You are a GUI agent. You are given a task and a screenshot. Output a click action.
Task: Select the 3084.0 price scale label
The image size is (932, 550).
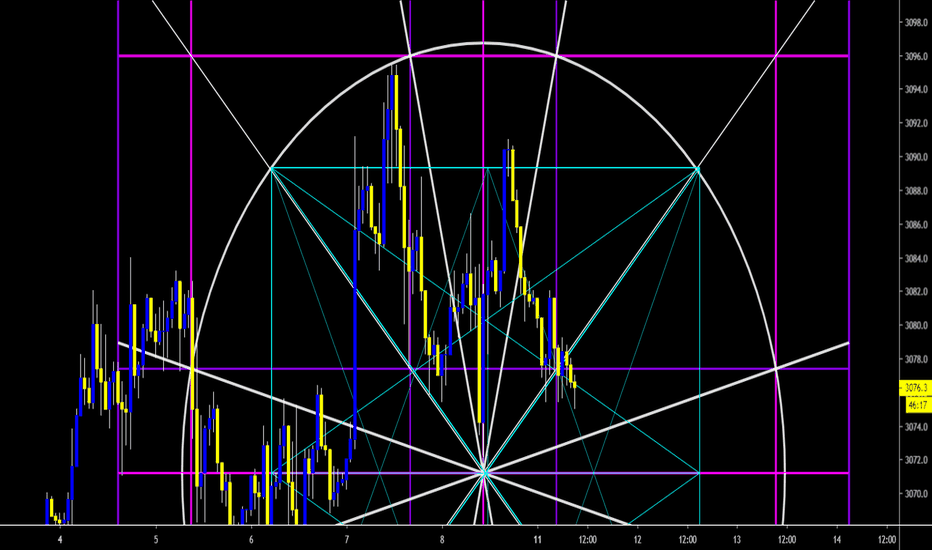coord(916,259)
